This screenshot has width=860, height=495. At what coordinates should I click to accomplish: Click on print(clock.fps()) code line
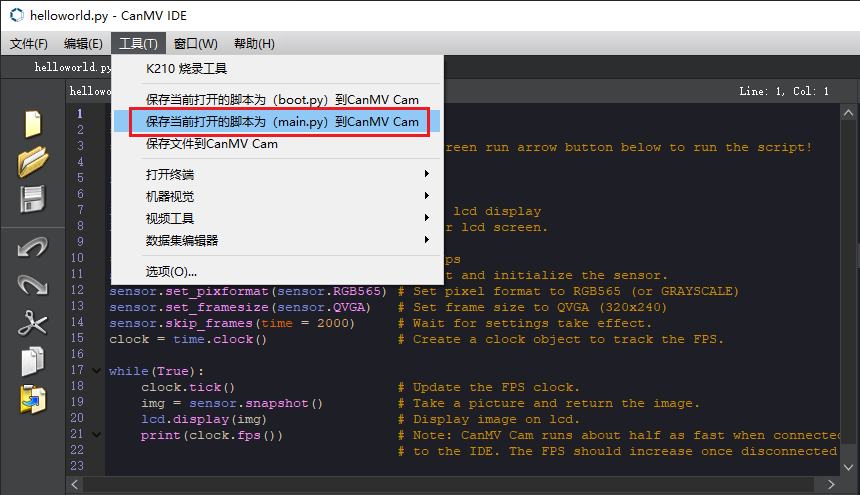[212, 435]
